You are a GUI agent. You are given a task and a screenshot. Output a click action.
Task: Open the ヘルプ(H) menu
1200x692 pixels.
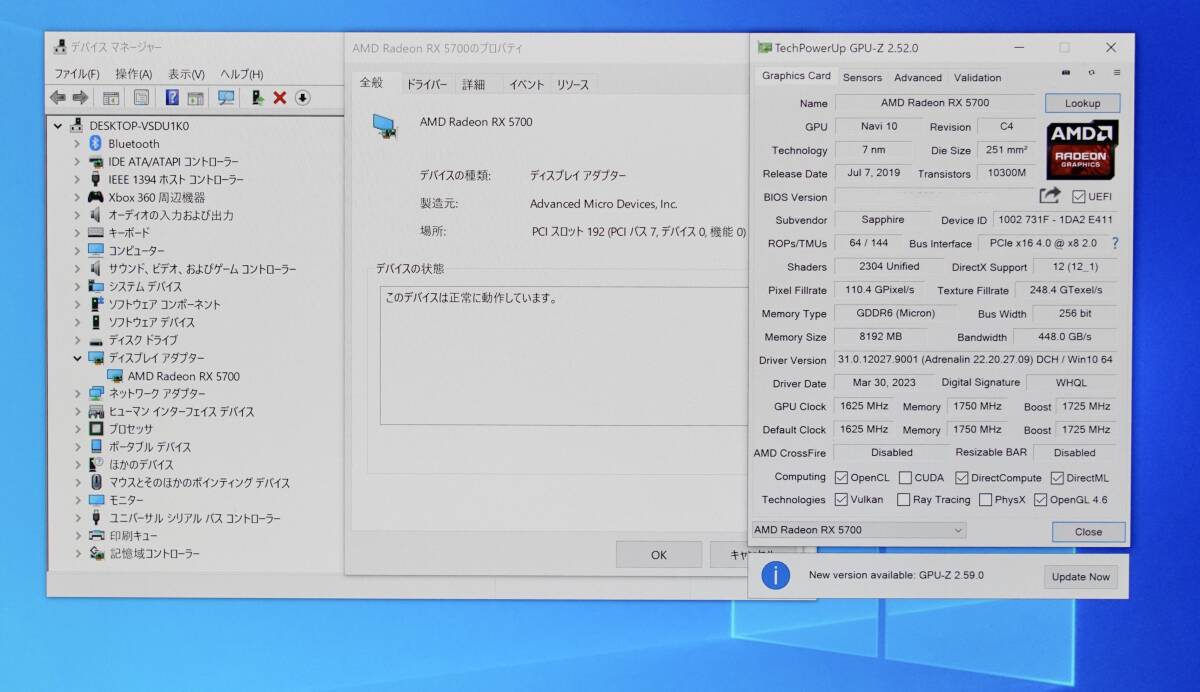241,74
